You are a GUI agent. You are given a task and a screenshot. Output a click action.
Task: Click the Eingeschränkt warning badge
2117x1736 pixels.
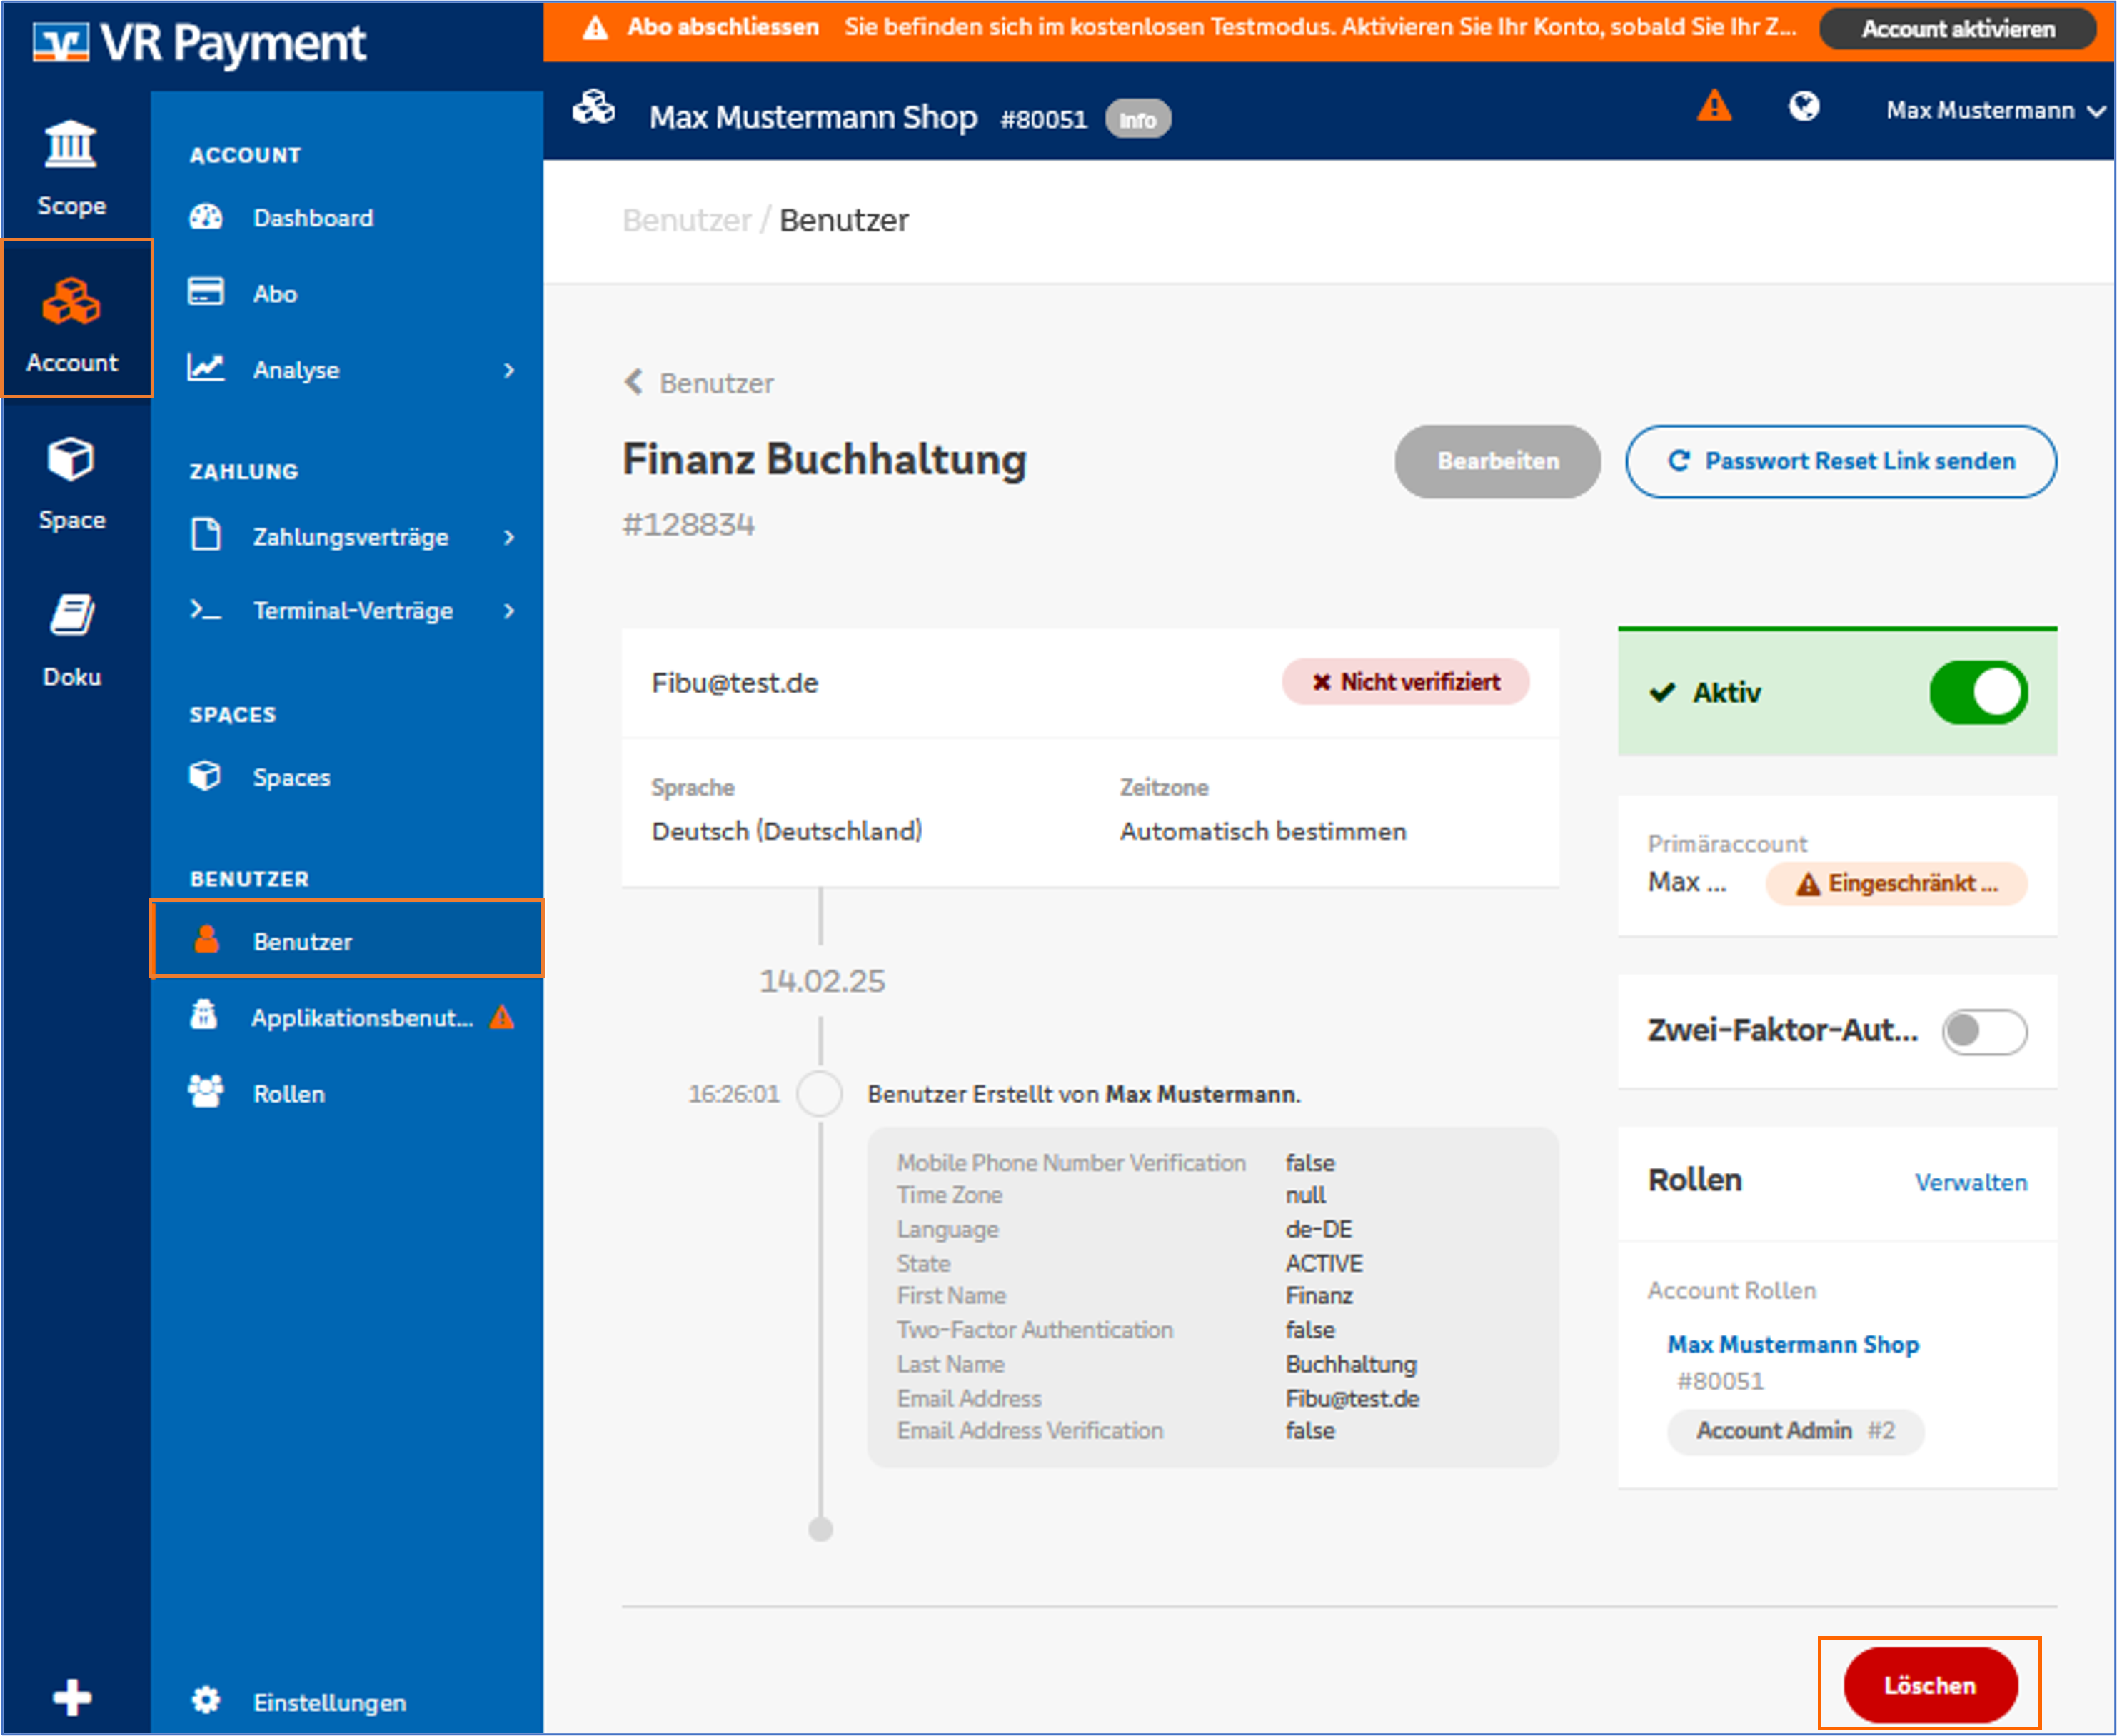(1896, 884)
